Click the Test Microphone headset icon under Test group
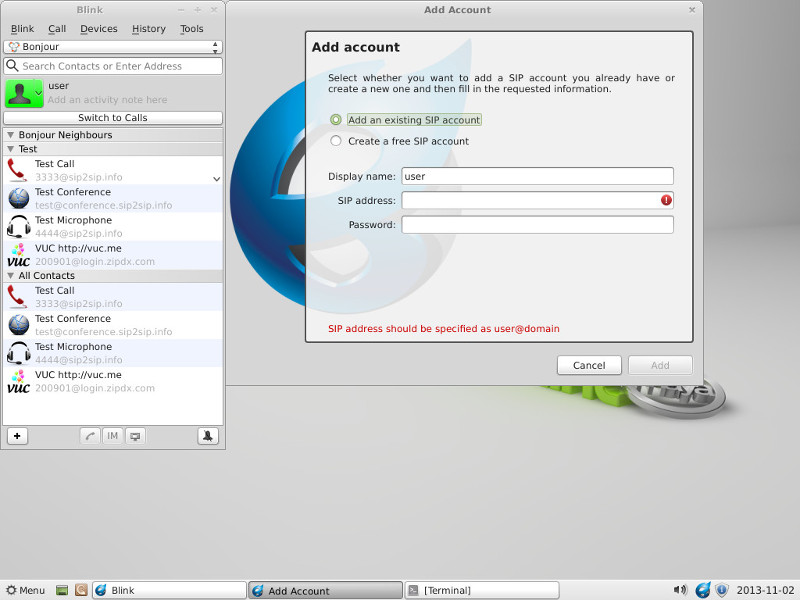 pos(19,227)
